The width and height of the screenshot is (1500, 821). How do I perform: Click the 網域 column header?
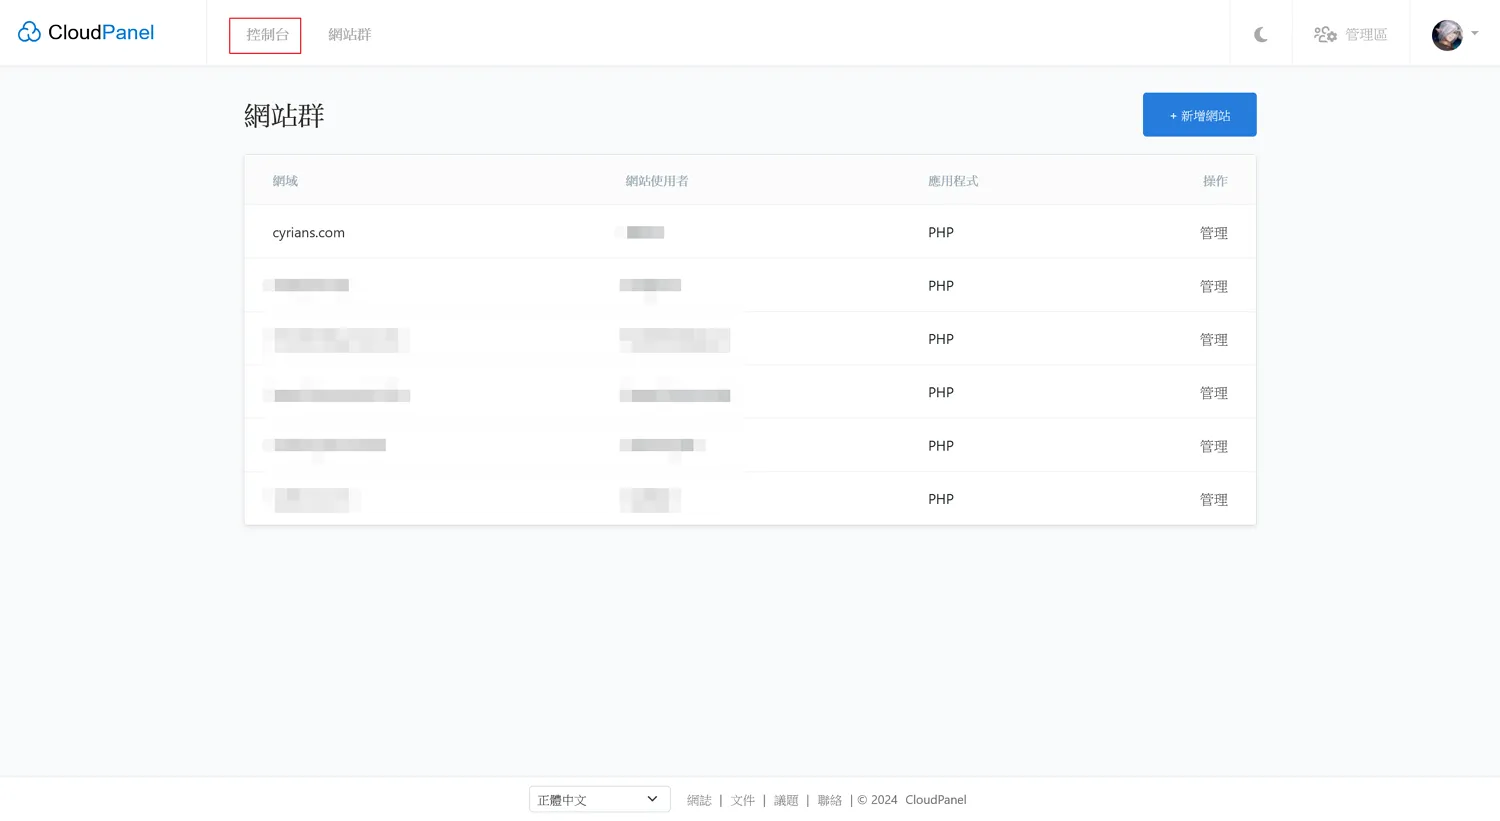[285, 181]
